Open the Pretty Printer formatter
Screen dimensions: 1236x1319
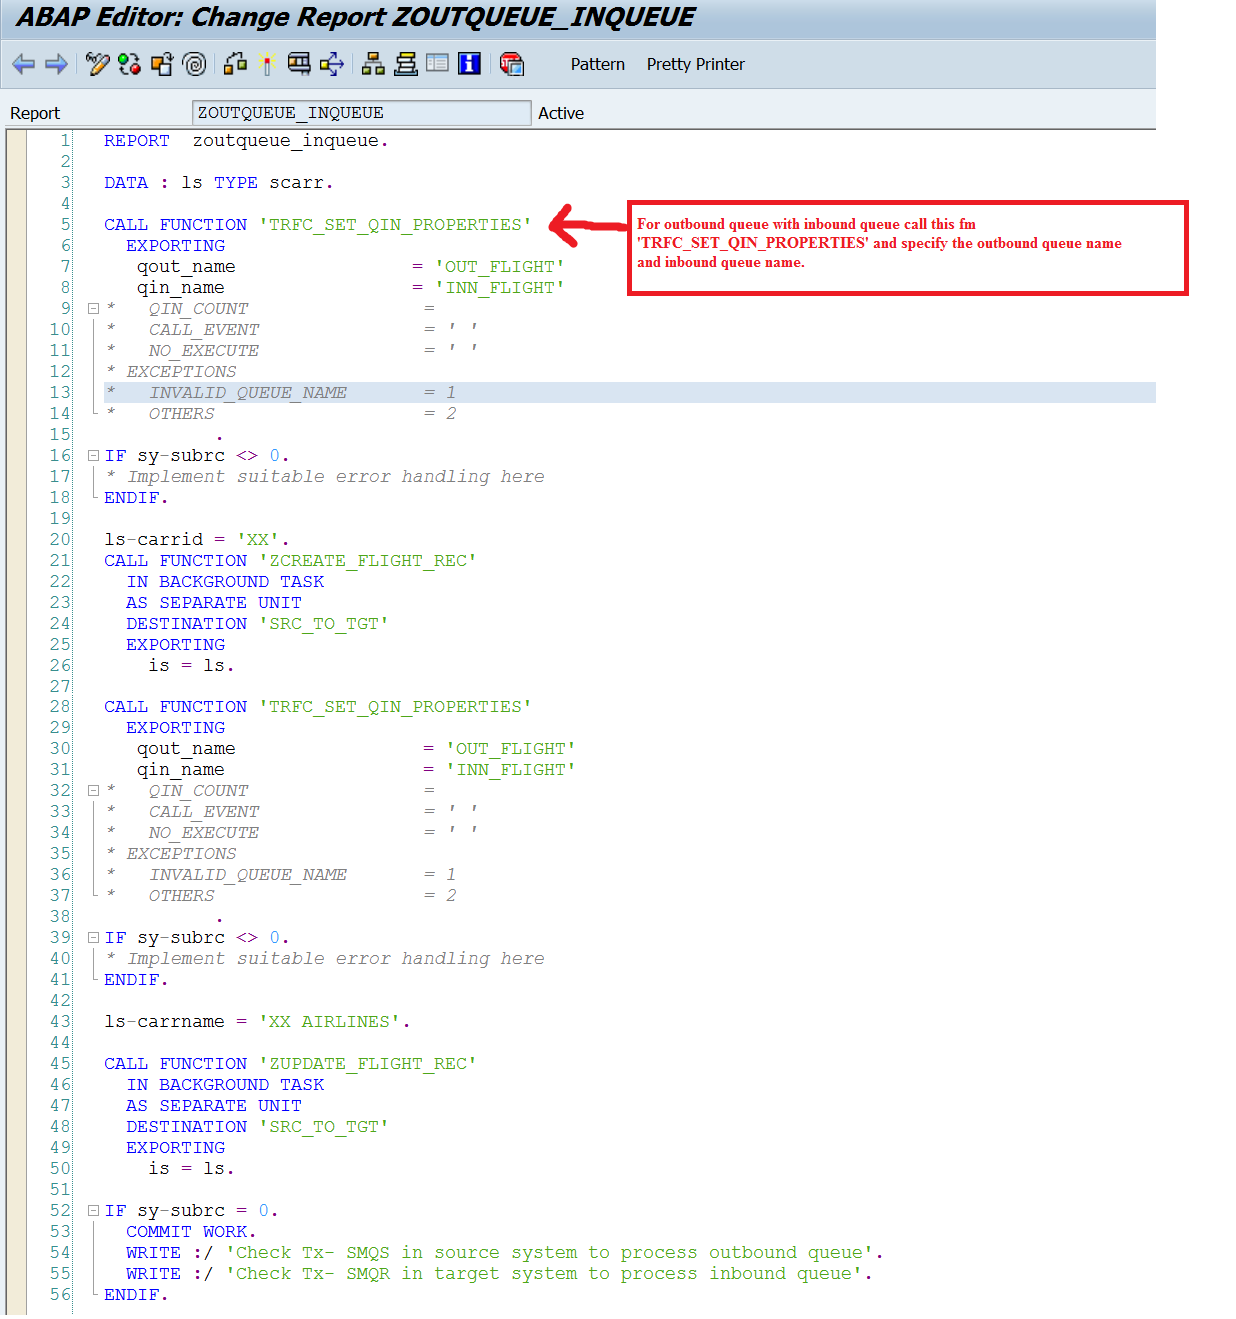coord(695,64)
